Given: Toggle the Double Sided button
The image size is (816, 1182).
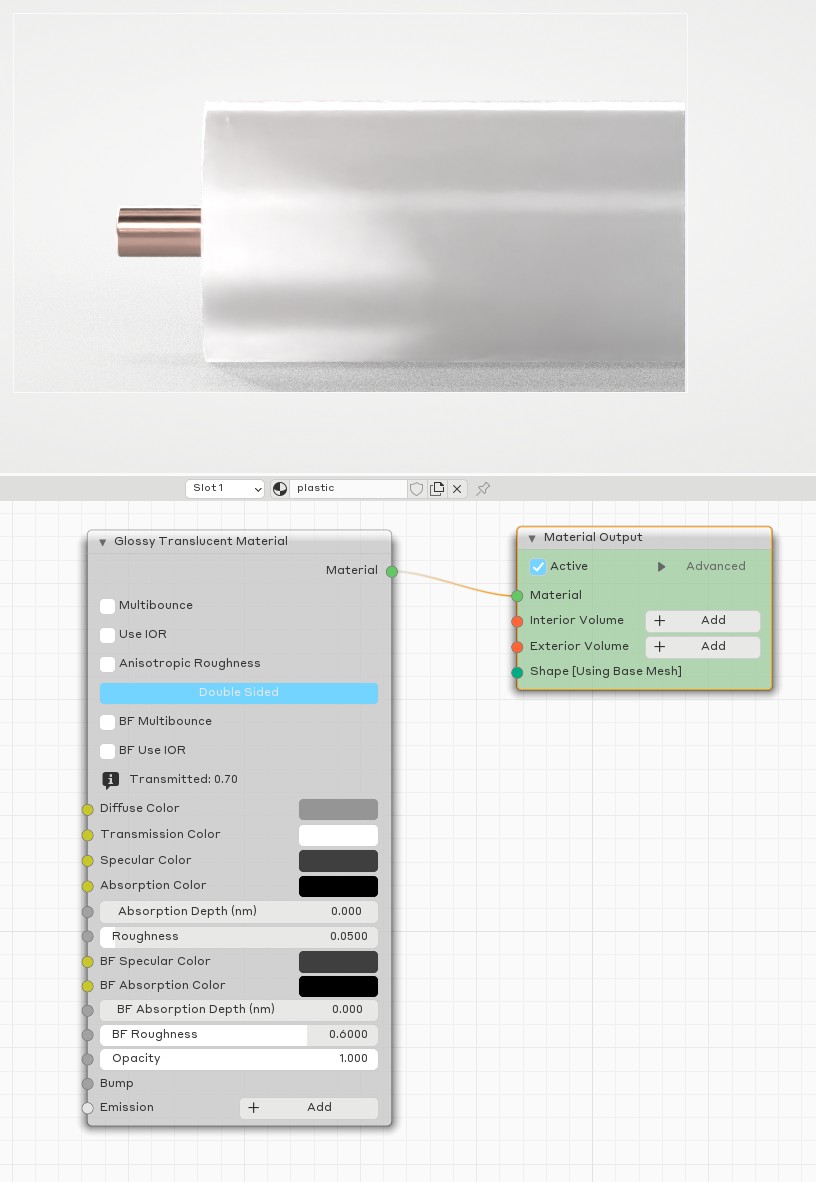Looking at the screenshot, I should point(239,693).
